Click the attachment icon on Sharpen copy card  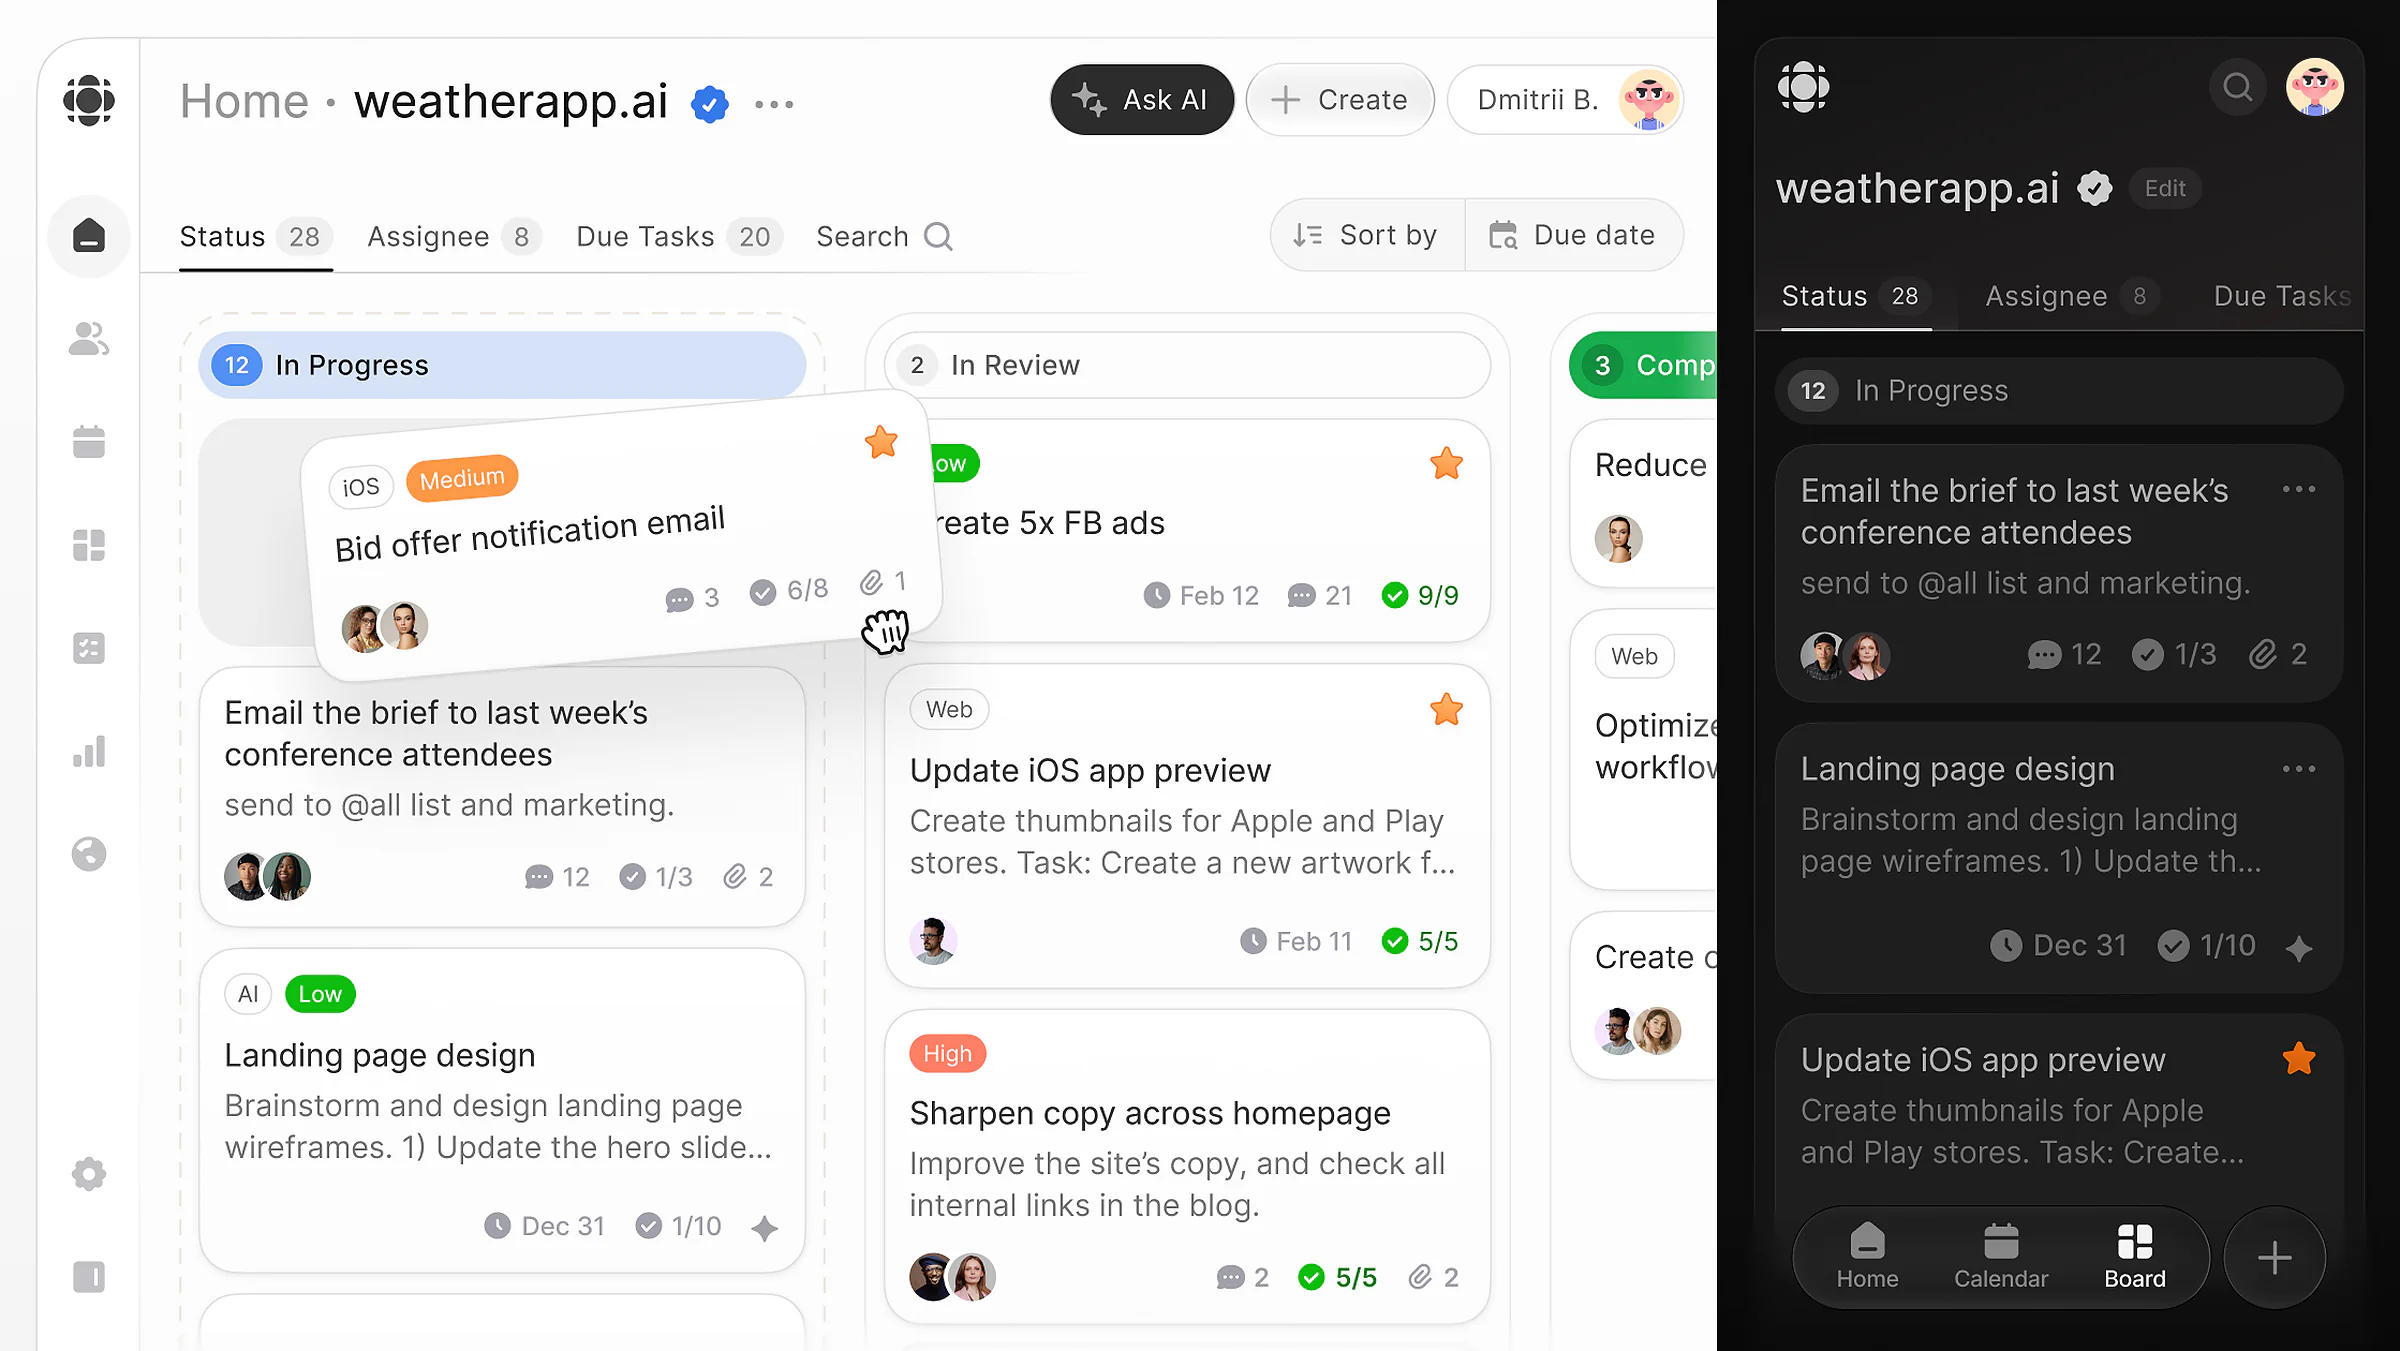[1420, 1277]
